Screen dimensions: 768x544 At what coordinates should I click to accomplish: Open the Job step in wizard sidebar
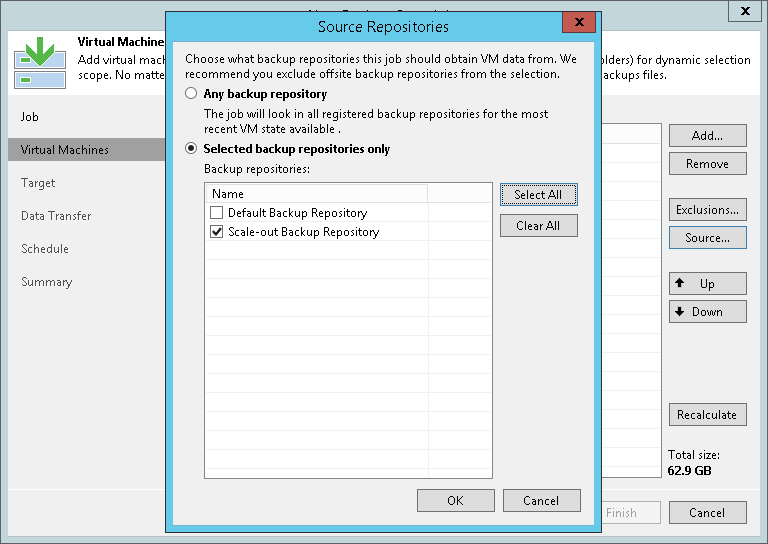[x=29, y=117]
